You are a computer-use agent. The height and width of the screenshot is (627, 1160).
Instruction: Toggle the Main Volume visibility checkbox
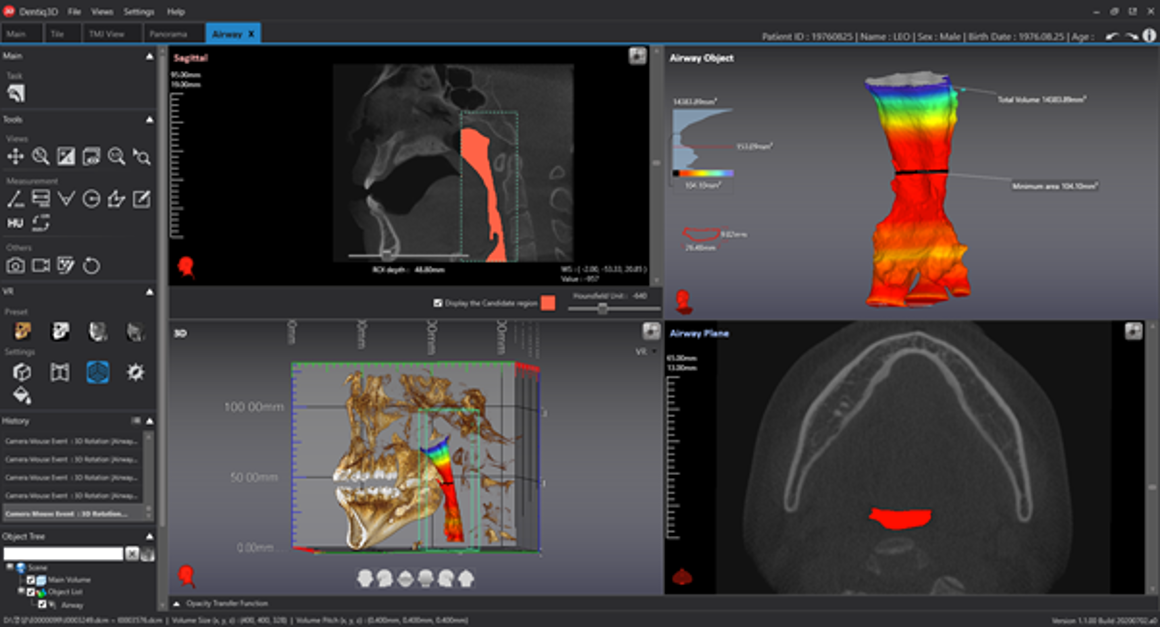pyautogui.click(x=31, y=580)
